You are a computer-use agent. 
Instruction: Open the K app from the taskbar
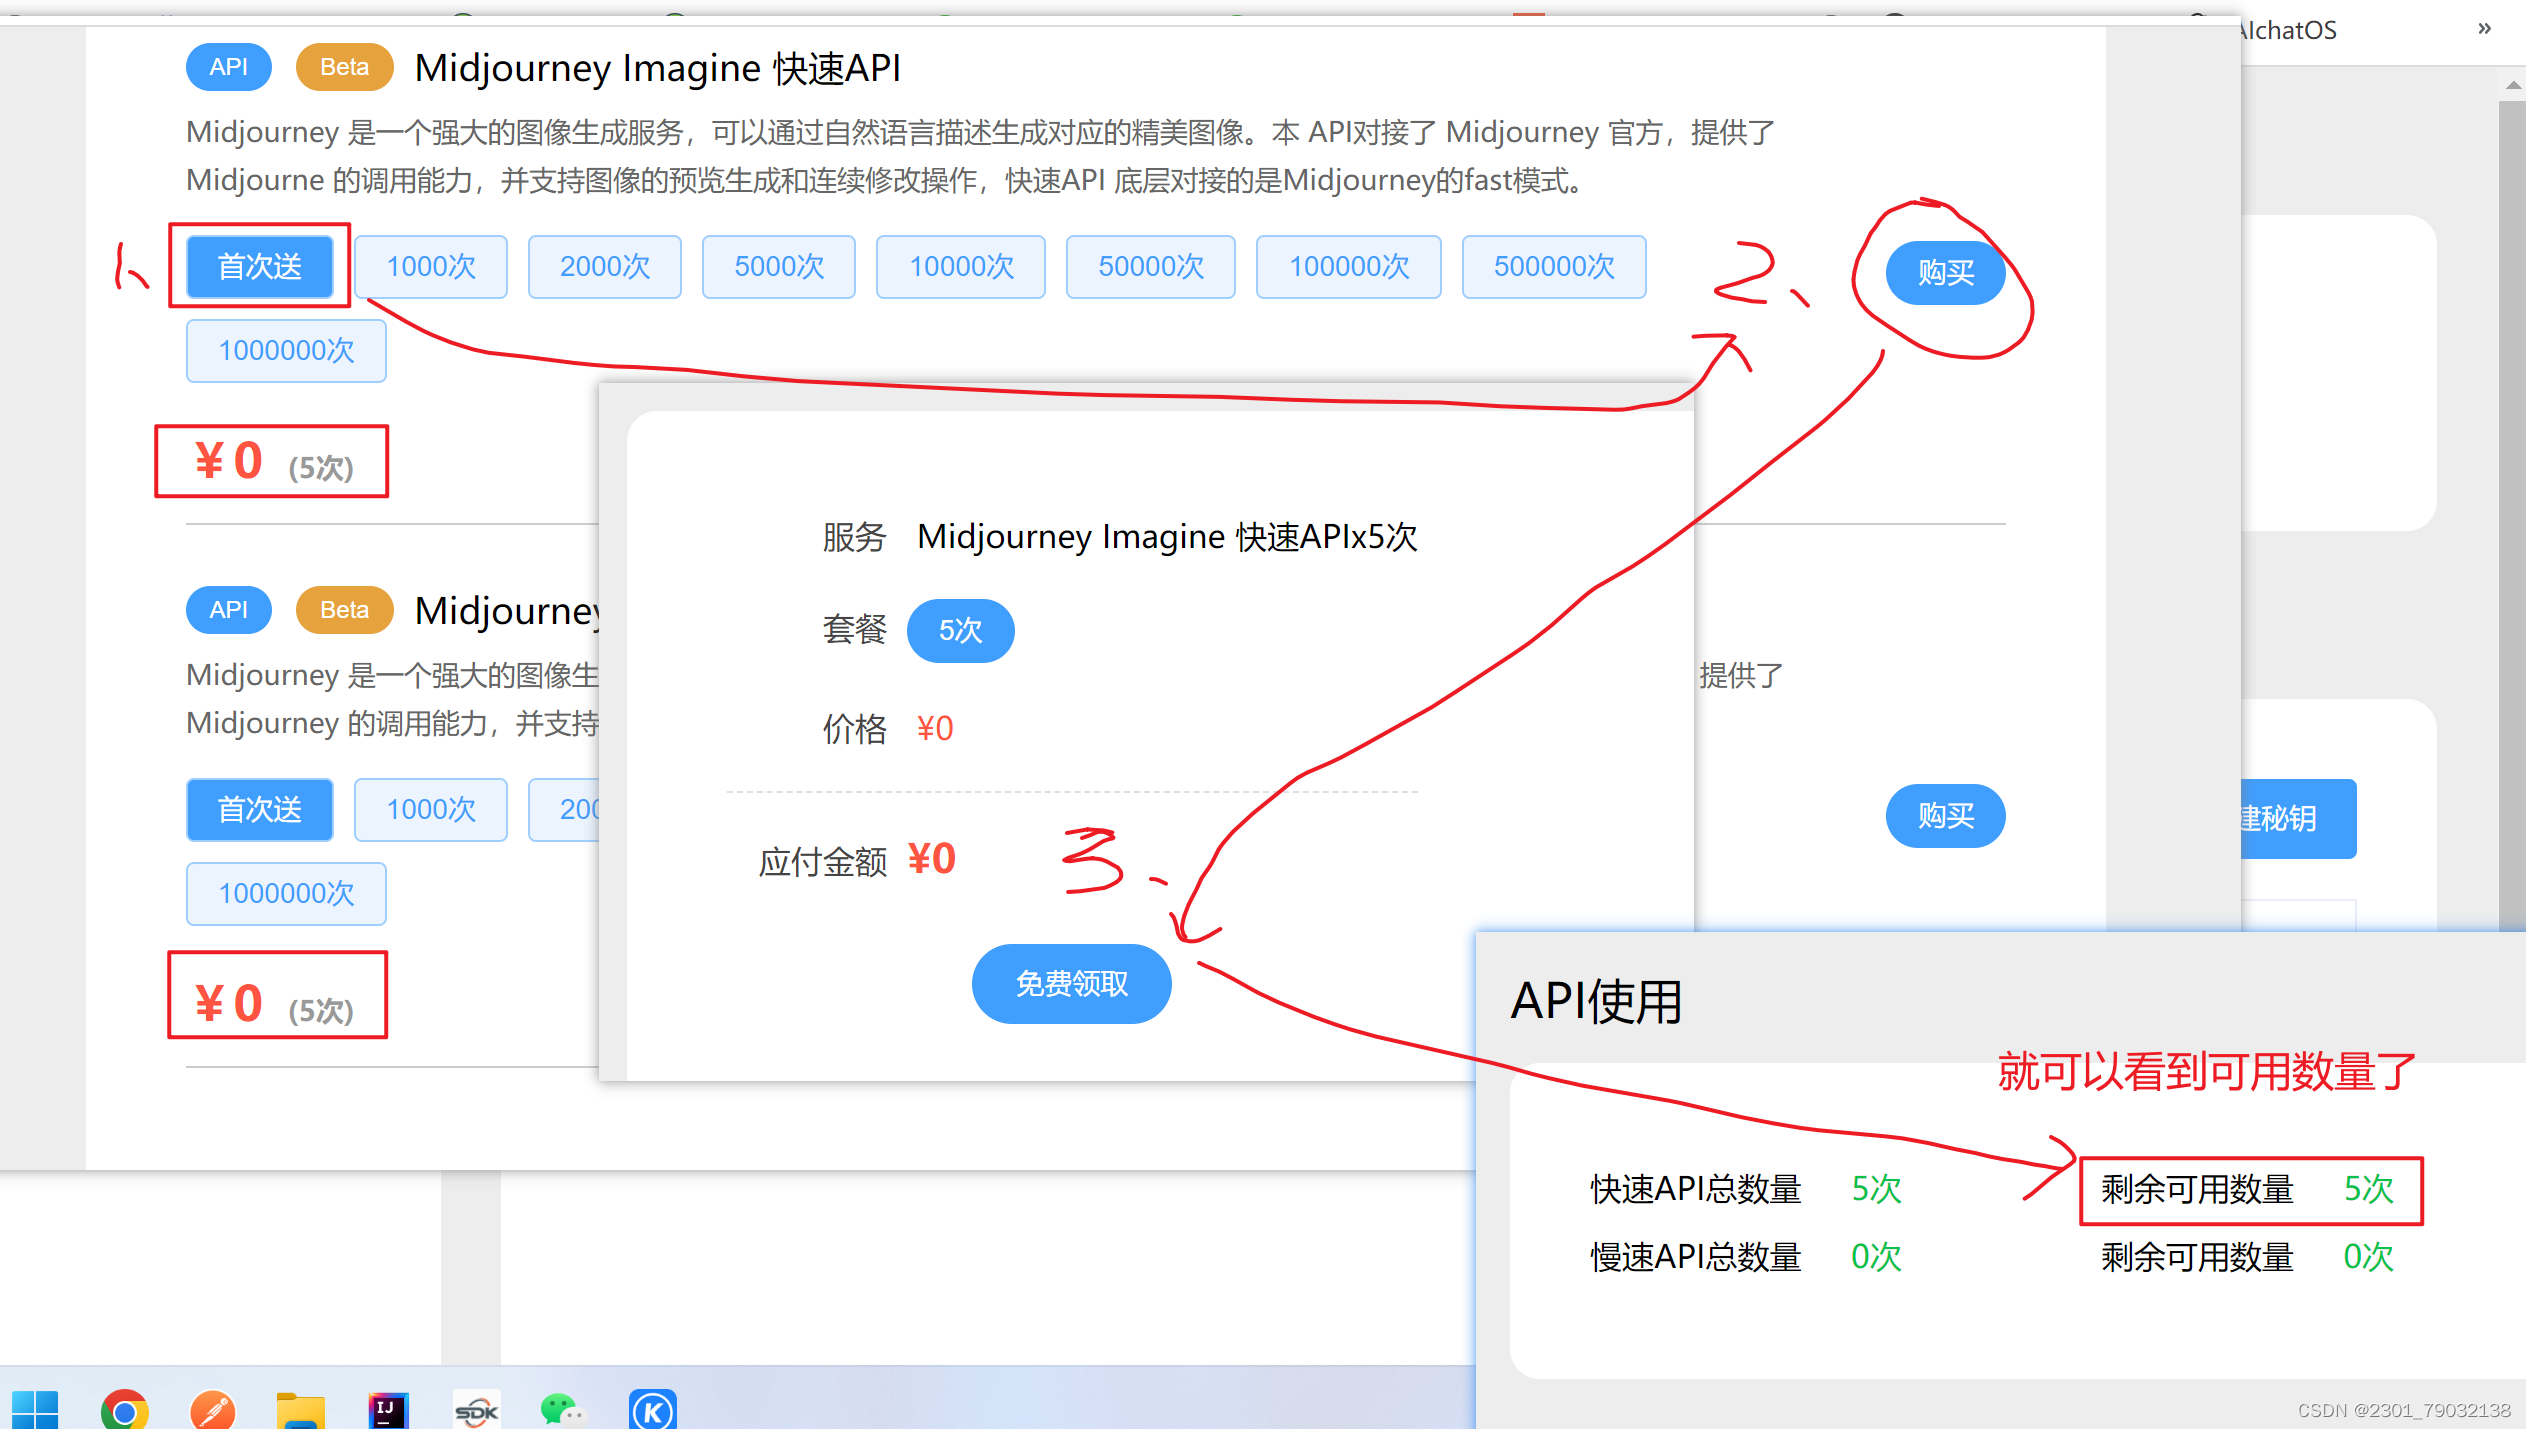click(651, 1410)
